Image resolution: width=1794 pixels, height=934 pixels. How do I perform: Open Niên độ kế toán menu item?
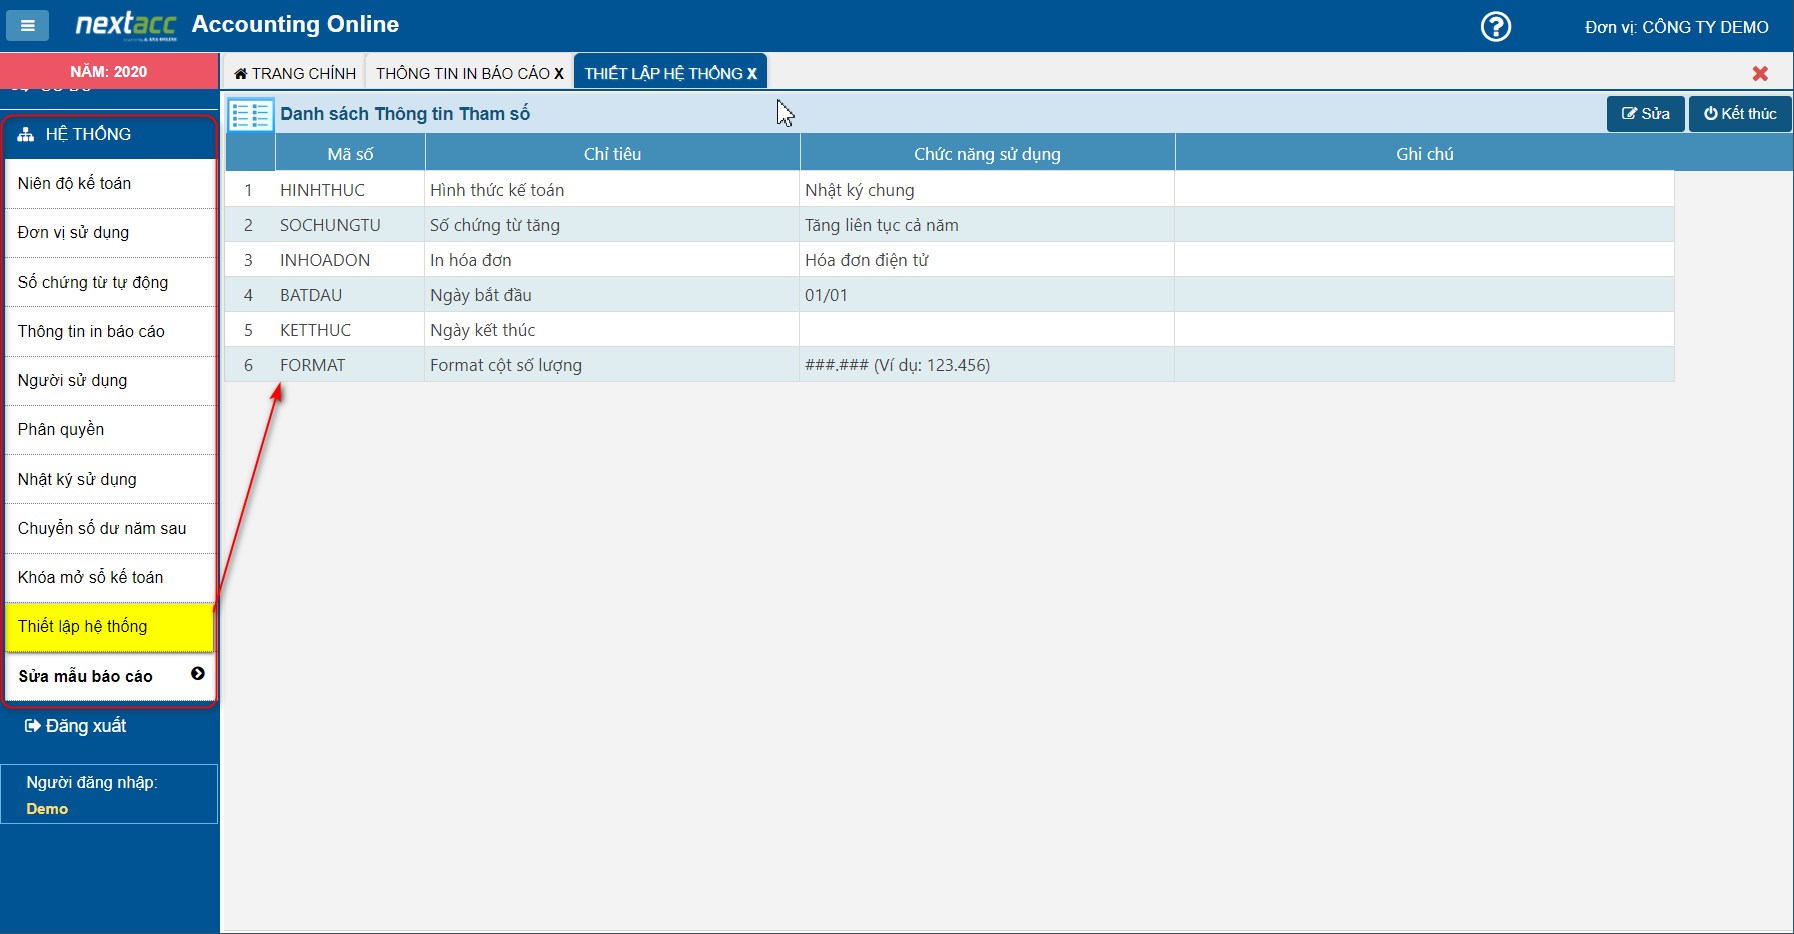(75, 184)
